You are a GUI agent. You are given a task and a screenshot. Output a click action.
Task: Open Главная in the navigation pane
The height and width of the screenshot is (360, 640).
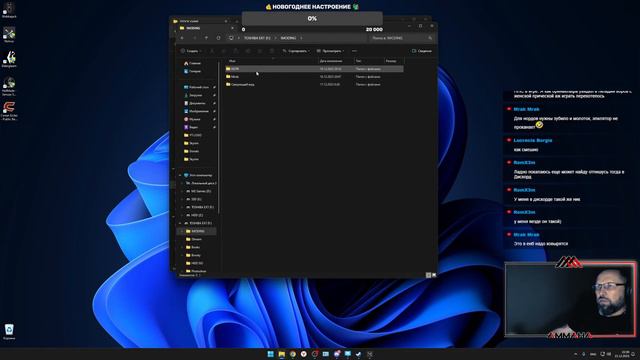193,63
